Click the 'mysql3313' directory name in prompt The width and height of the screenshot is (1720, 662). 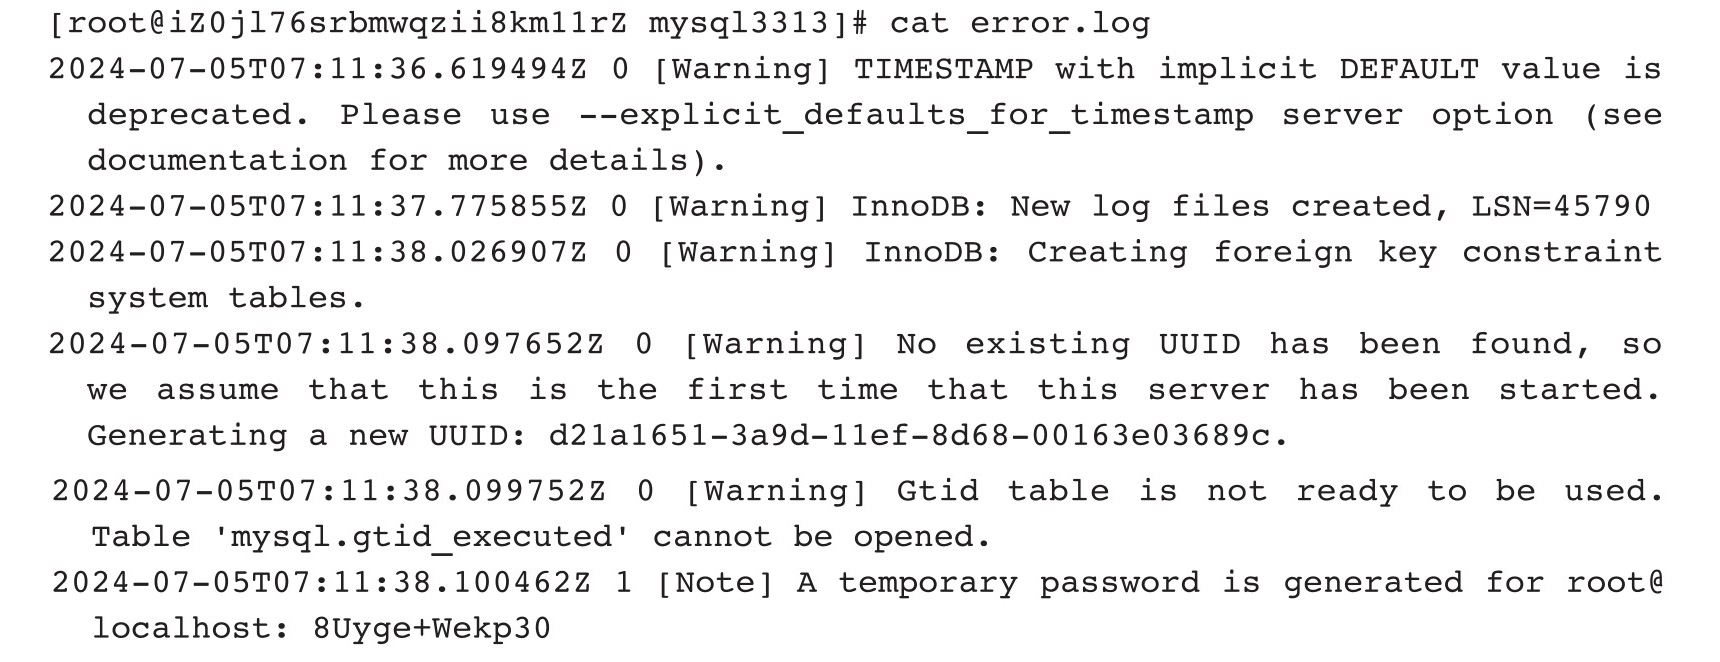[739, 23]
